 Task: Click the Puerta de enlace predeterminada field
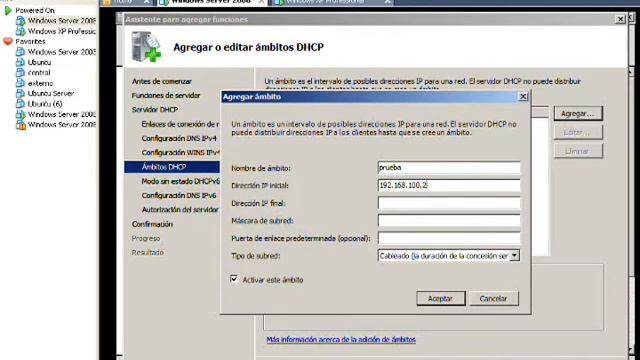[x=449, y=238]
